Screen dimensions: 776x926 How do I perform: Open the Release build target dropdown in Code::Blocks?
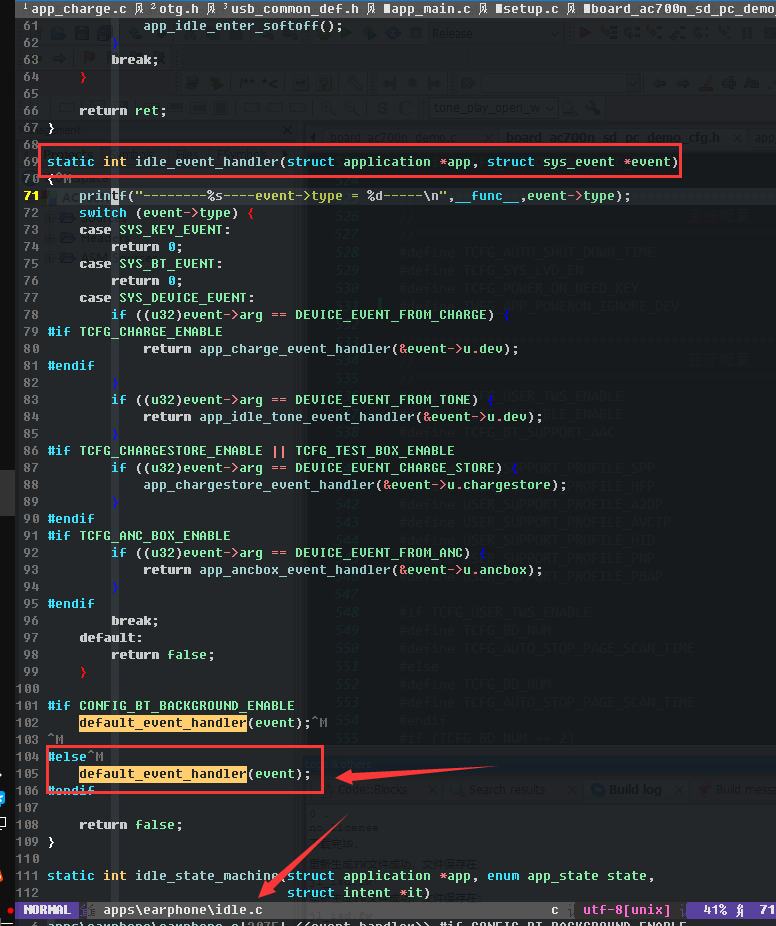(494, 34)
